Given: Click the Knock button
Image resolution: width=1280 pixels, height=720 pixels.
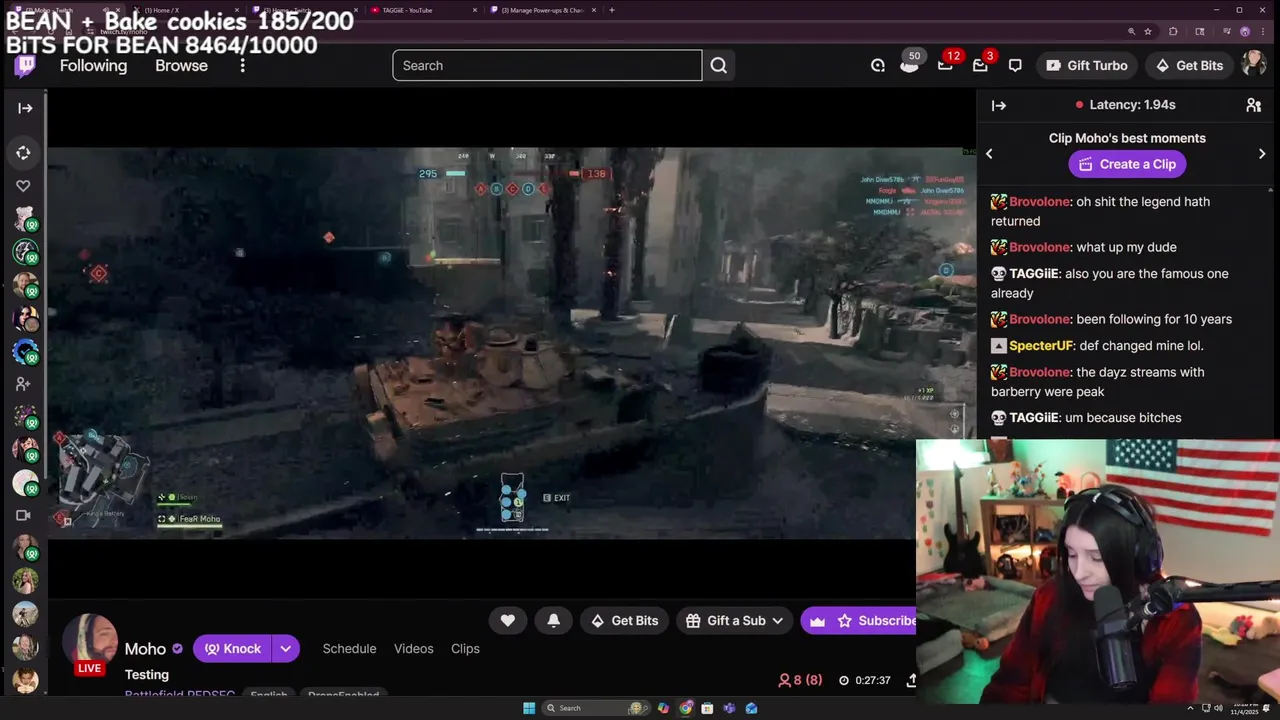Looking at the screenshot, I should tap(232, 649).
